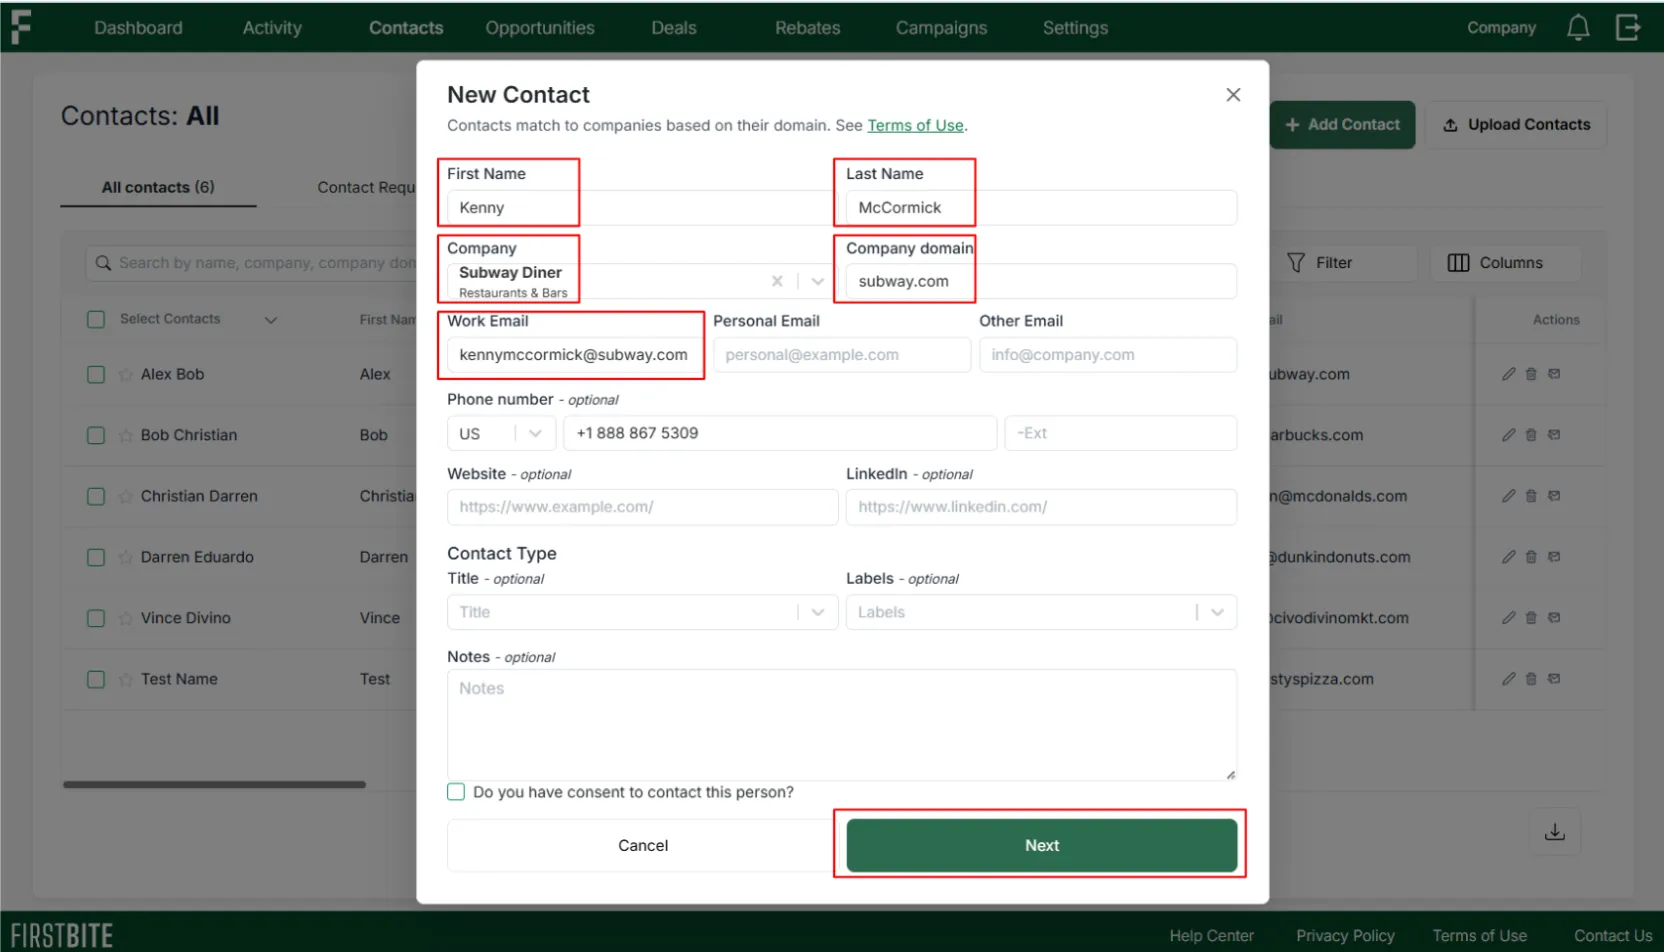Click the Upload Contacts button
Image resolution: width=1664 pixels, height=952 pixels.
click(x=1516, y=125)
